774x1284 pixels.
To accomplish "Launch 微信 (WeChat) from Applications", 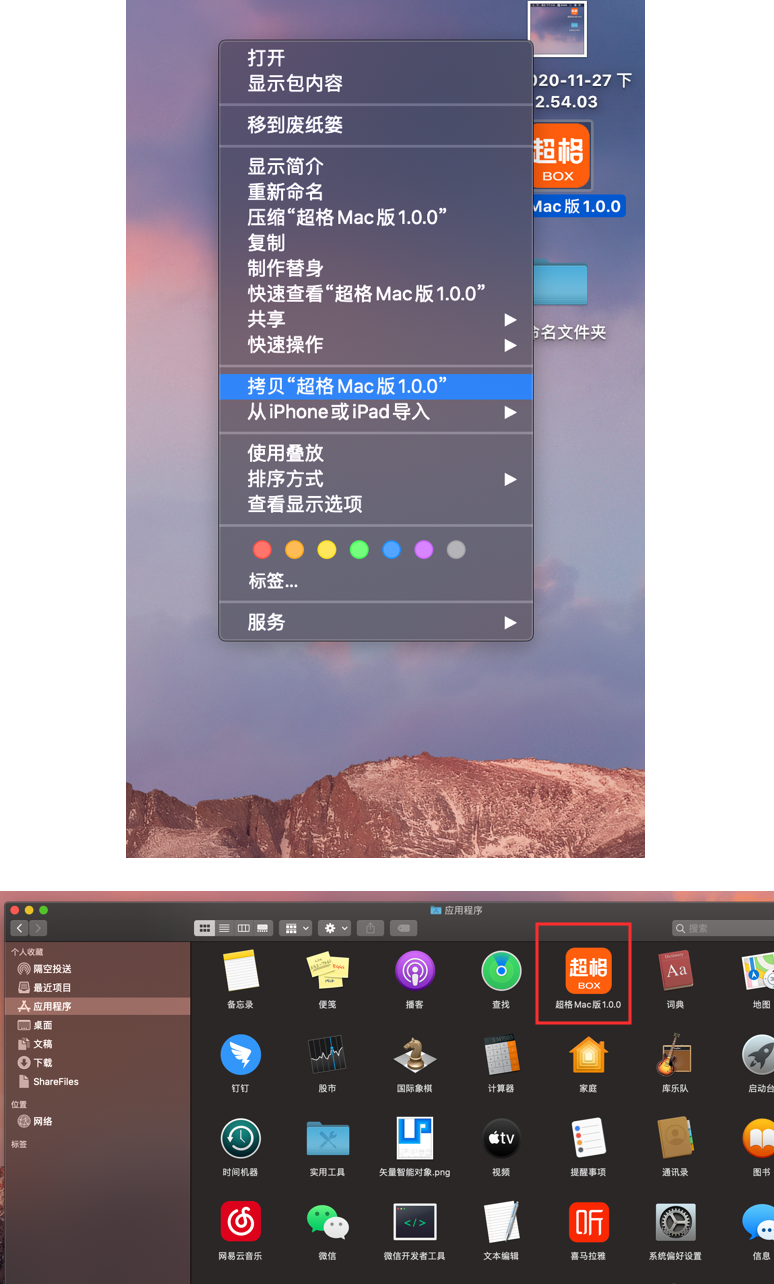I will point(327,1222).
